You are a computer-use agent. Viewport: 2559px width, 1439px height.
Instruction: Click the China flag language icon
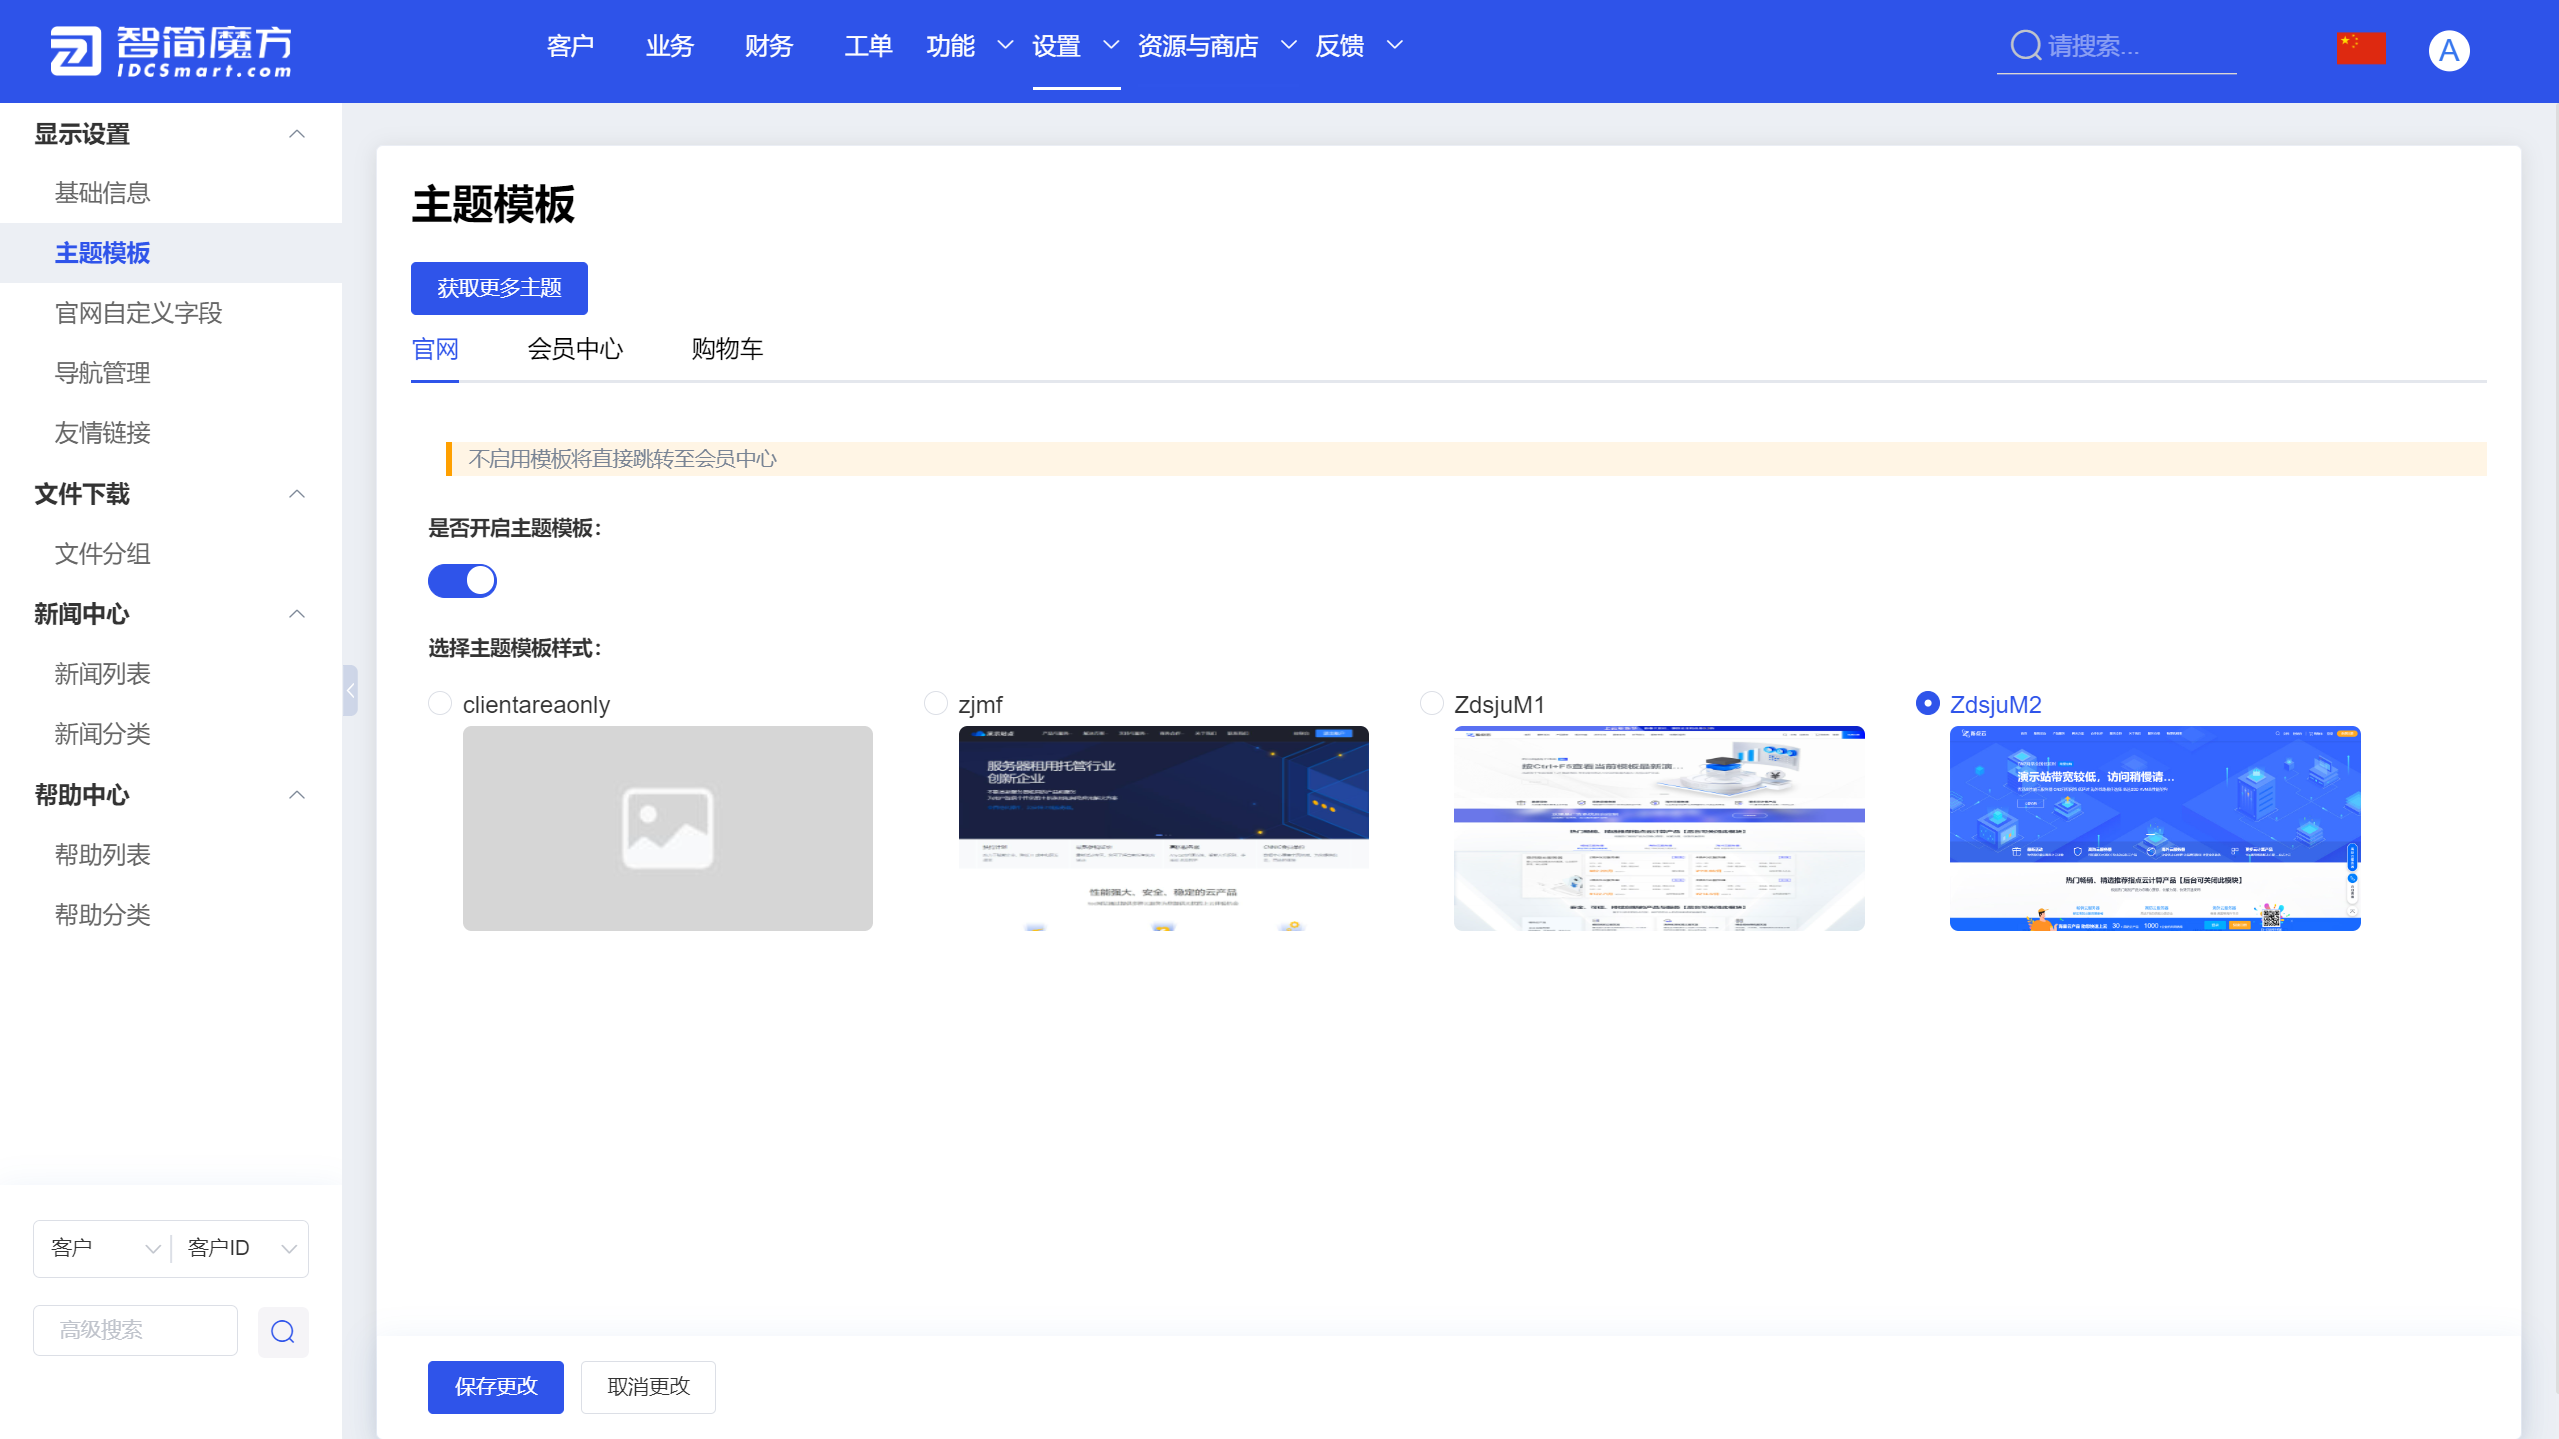2360,48
